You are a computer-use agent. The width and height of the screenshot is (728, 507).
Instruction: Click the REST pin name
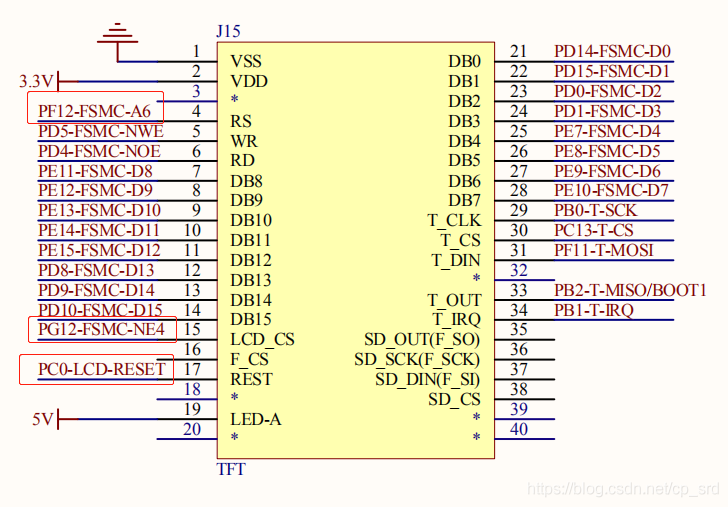(x=251, y=379)
